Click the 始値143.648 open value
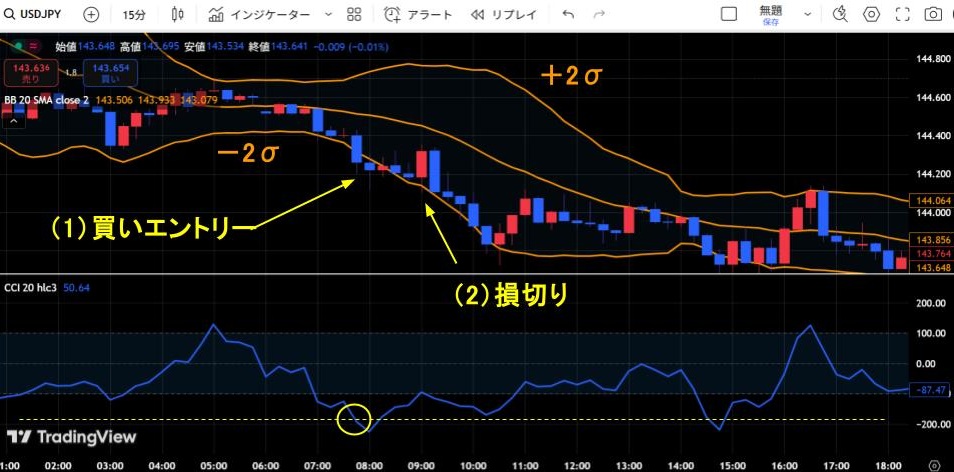The image size is (954, 472). tap(85, 47)
